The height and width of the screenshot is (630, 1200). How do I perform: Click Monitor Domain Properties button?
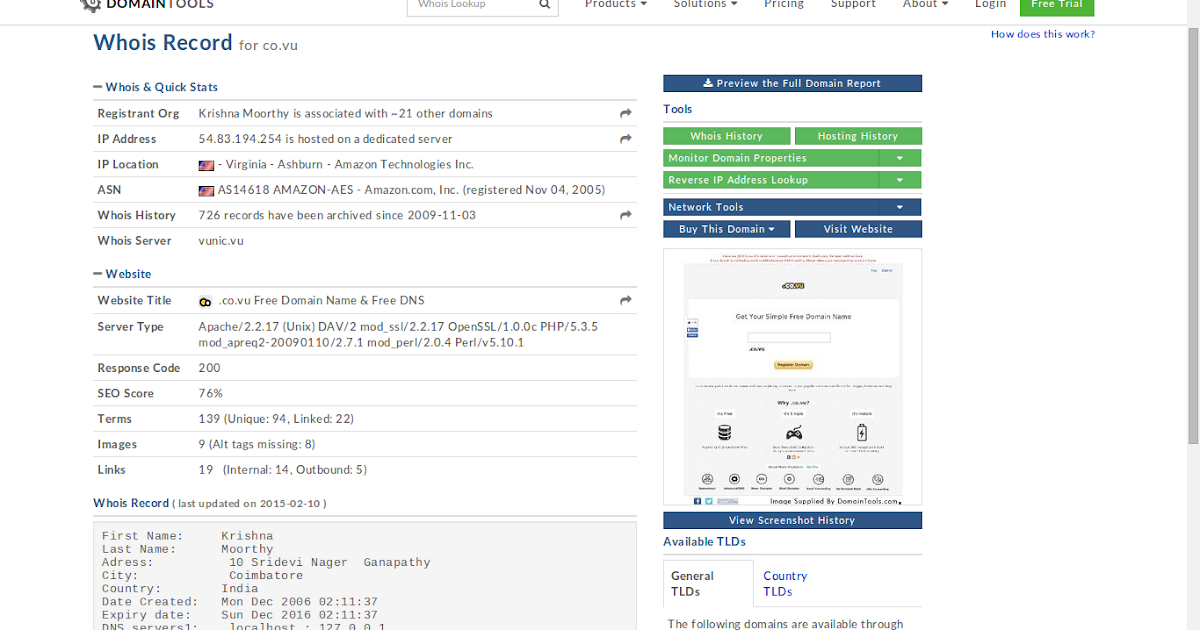771,158
